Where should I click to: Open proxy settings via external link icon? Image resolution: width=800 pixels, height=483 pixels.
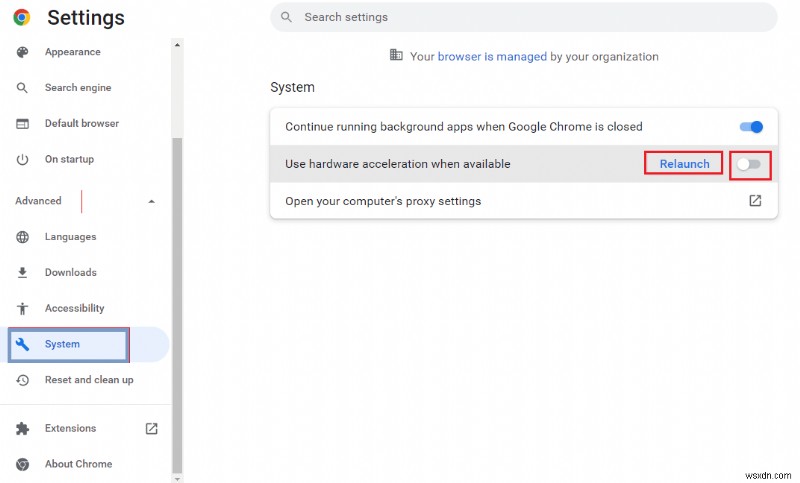point(755,201)
